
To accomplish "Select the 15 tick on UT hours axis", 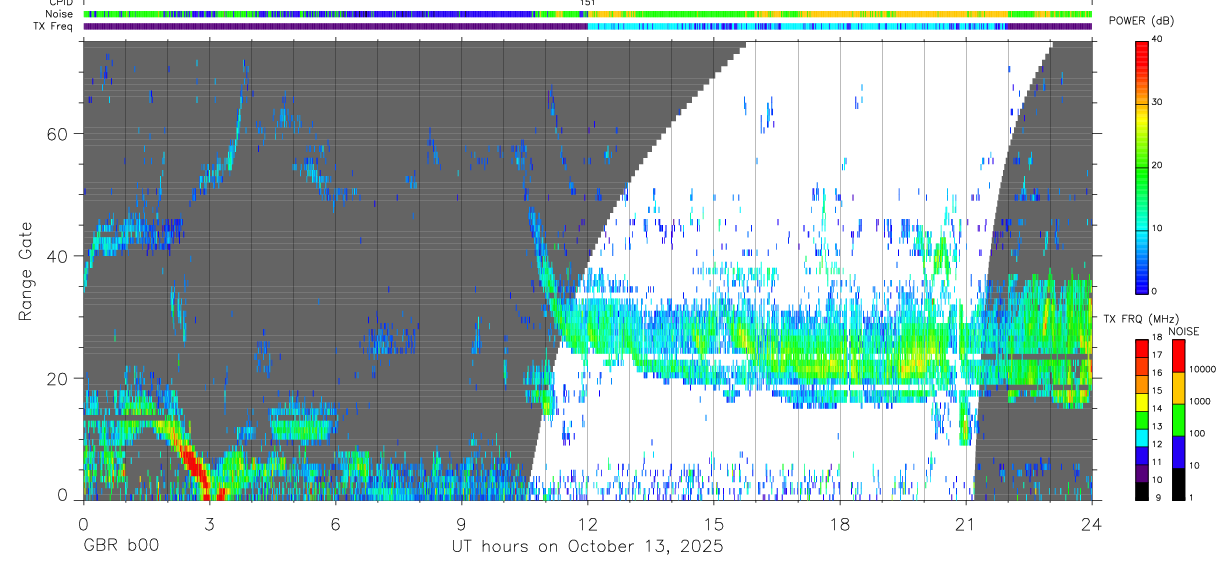I will (714, 524).
